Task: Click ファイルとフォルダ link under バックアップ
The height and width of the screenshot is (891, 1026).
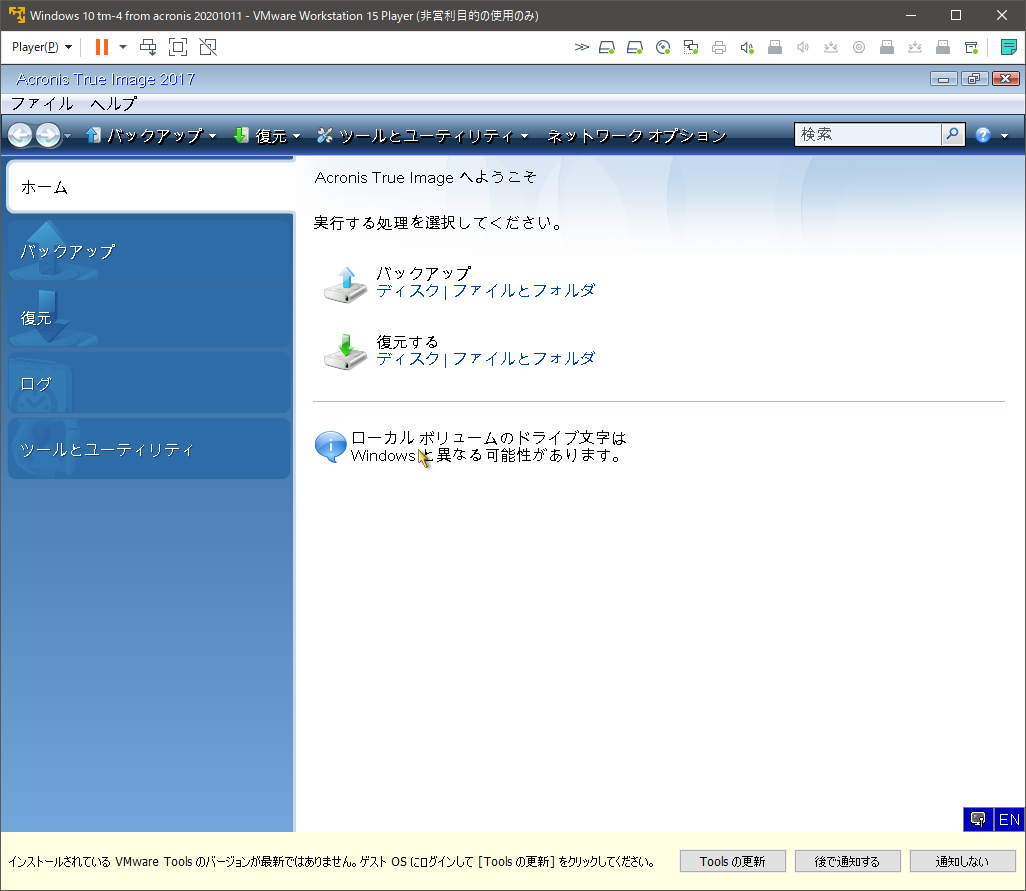Action: [x=523, y=290]
